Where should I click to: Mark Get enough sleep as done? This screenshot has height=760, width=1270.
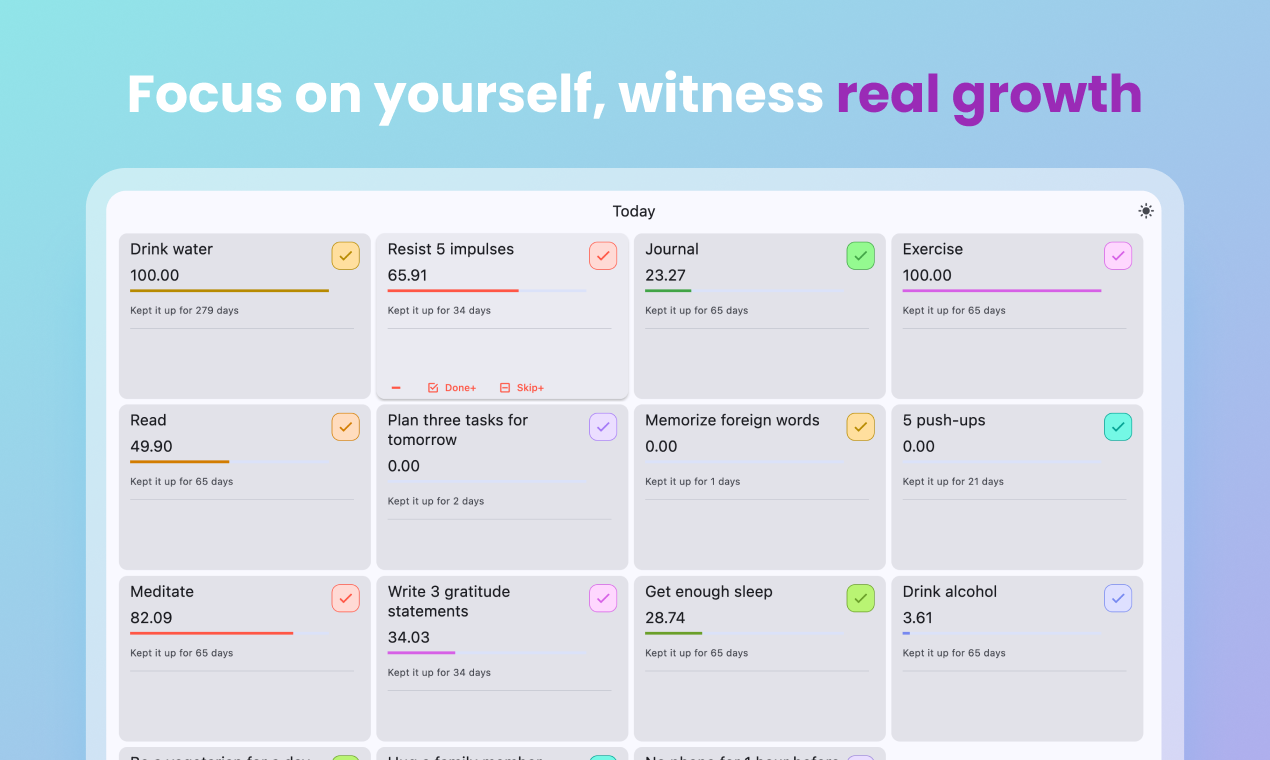[x=860, y=598]
